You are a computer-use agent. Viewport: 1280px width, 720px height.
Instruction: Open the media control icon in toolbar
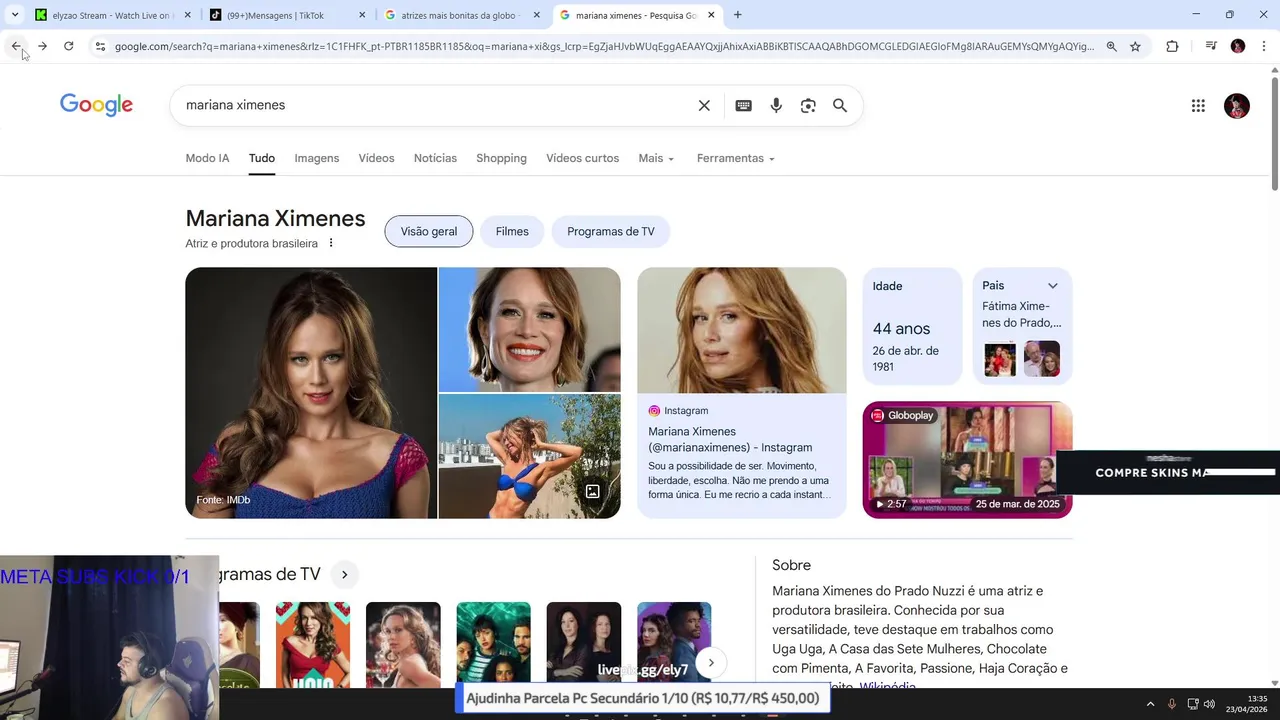[x=1211, y=46]
